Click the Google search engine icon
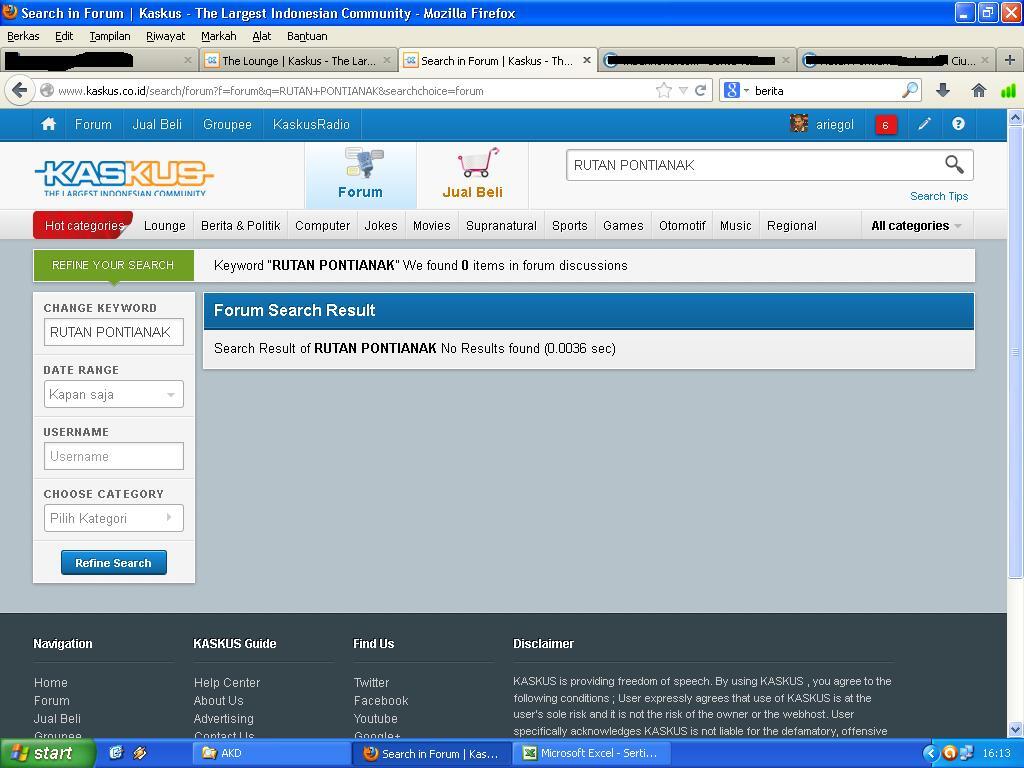1024x768 pixels. click(x=731, y=90)
